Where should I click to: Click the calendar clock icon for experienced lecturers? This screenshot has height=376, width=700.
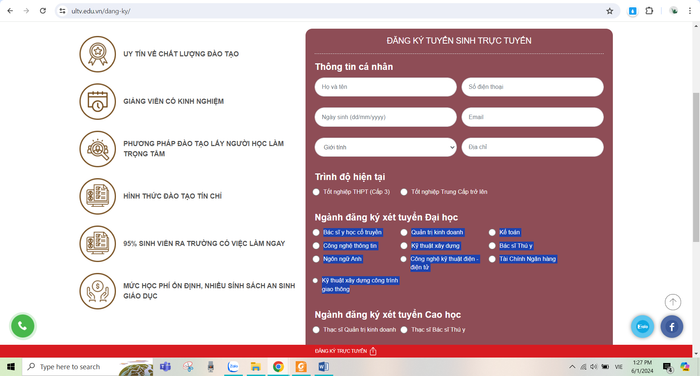[x=98, y=101]
